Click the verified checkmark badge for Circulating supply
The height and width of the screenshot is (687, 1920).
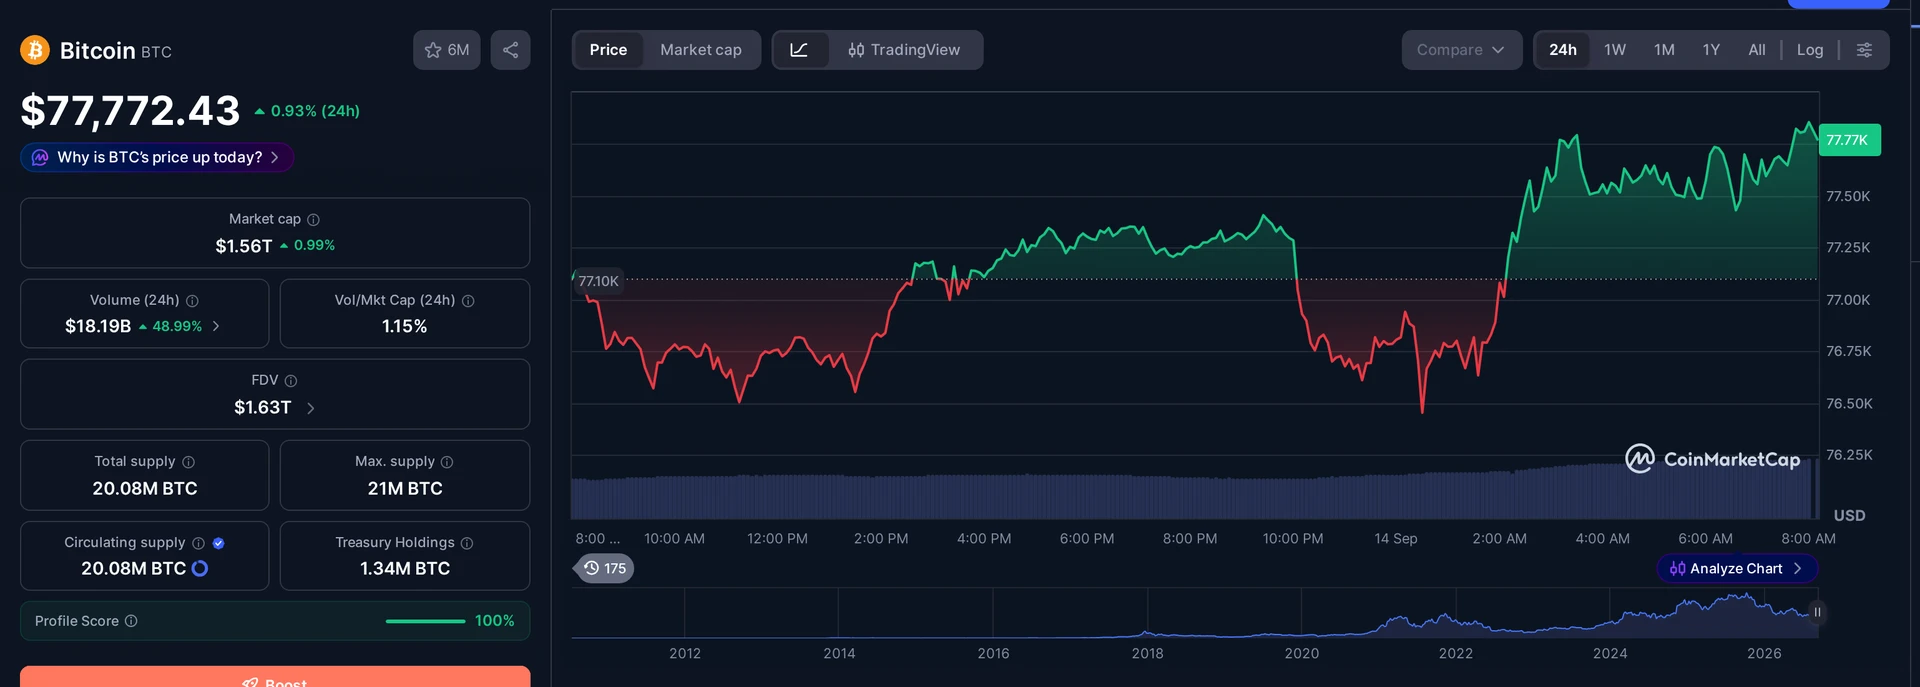click(218, 542)
